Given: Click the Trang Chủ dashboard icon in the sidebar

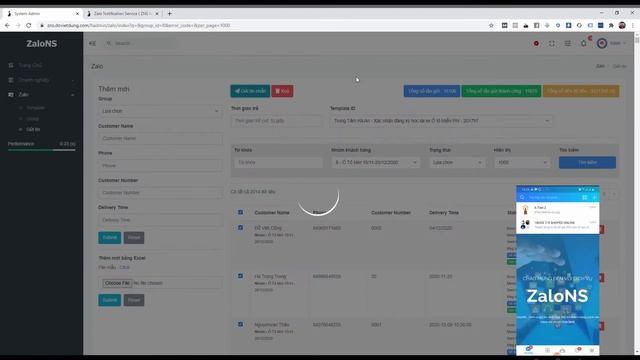Looking at the screenshot, I should coord(11,65).
